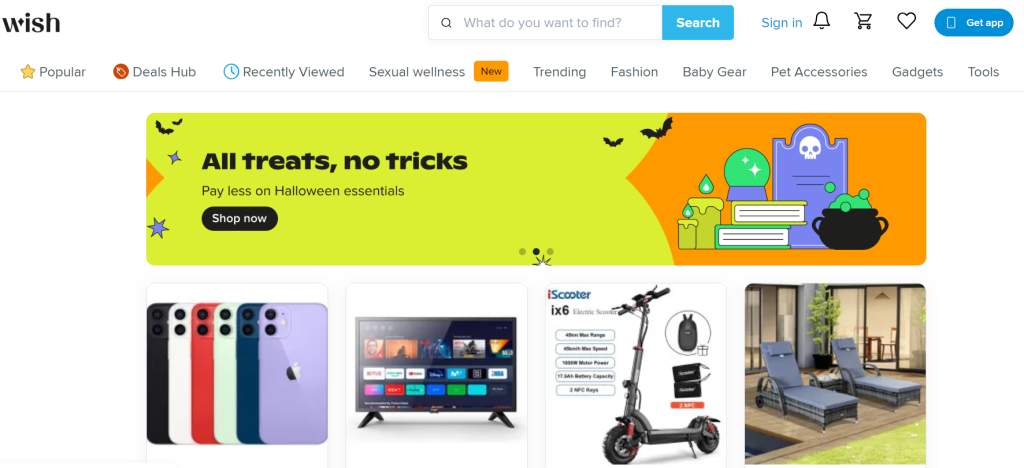
Task: Open the notifications bell icon
Action: (822, 21)
